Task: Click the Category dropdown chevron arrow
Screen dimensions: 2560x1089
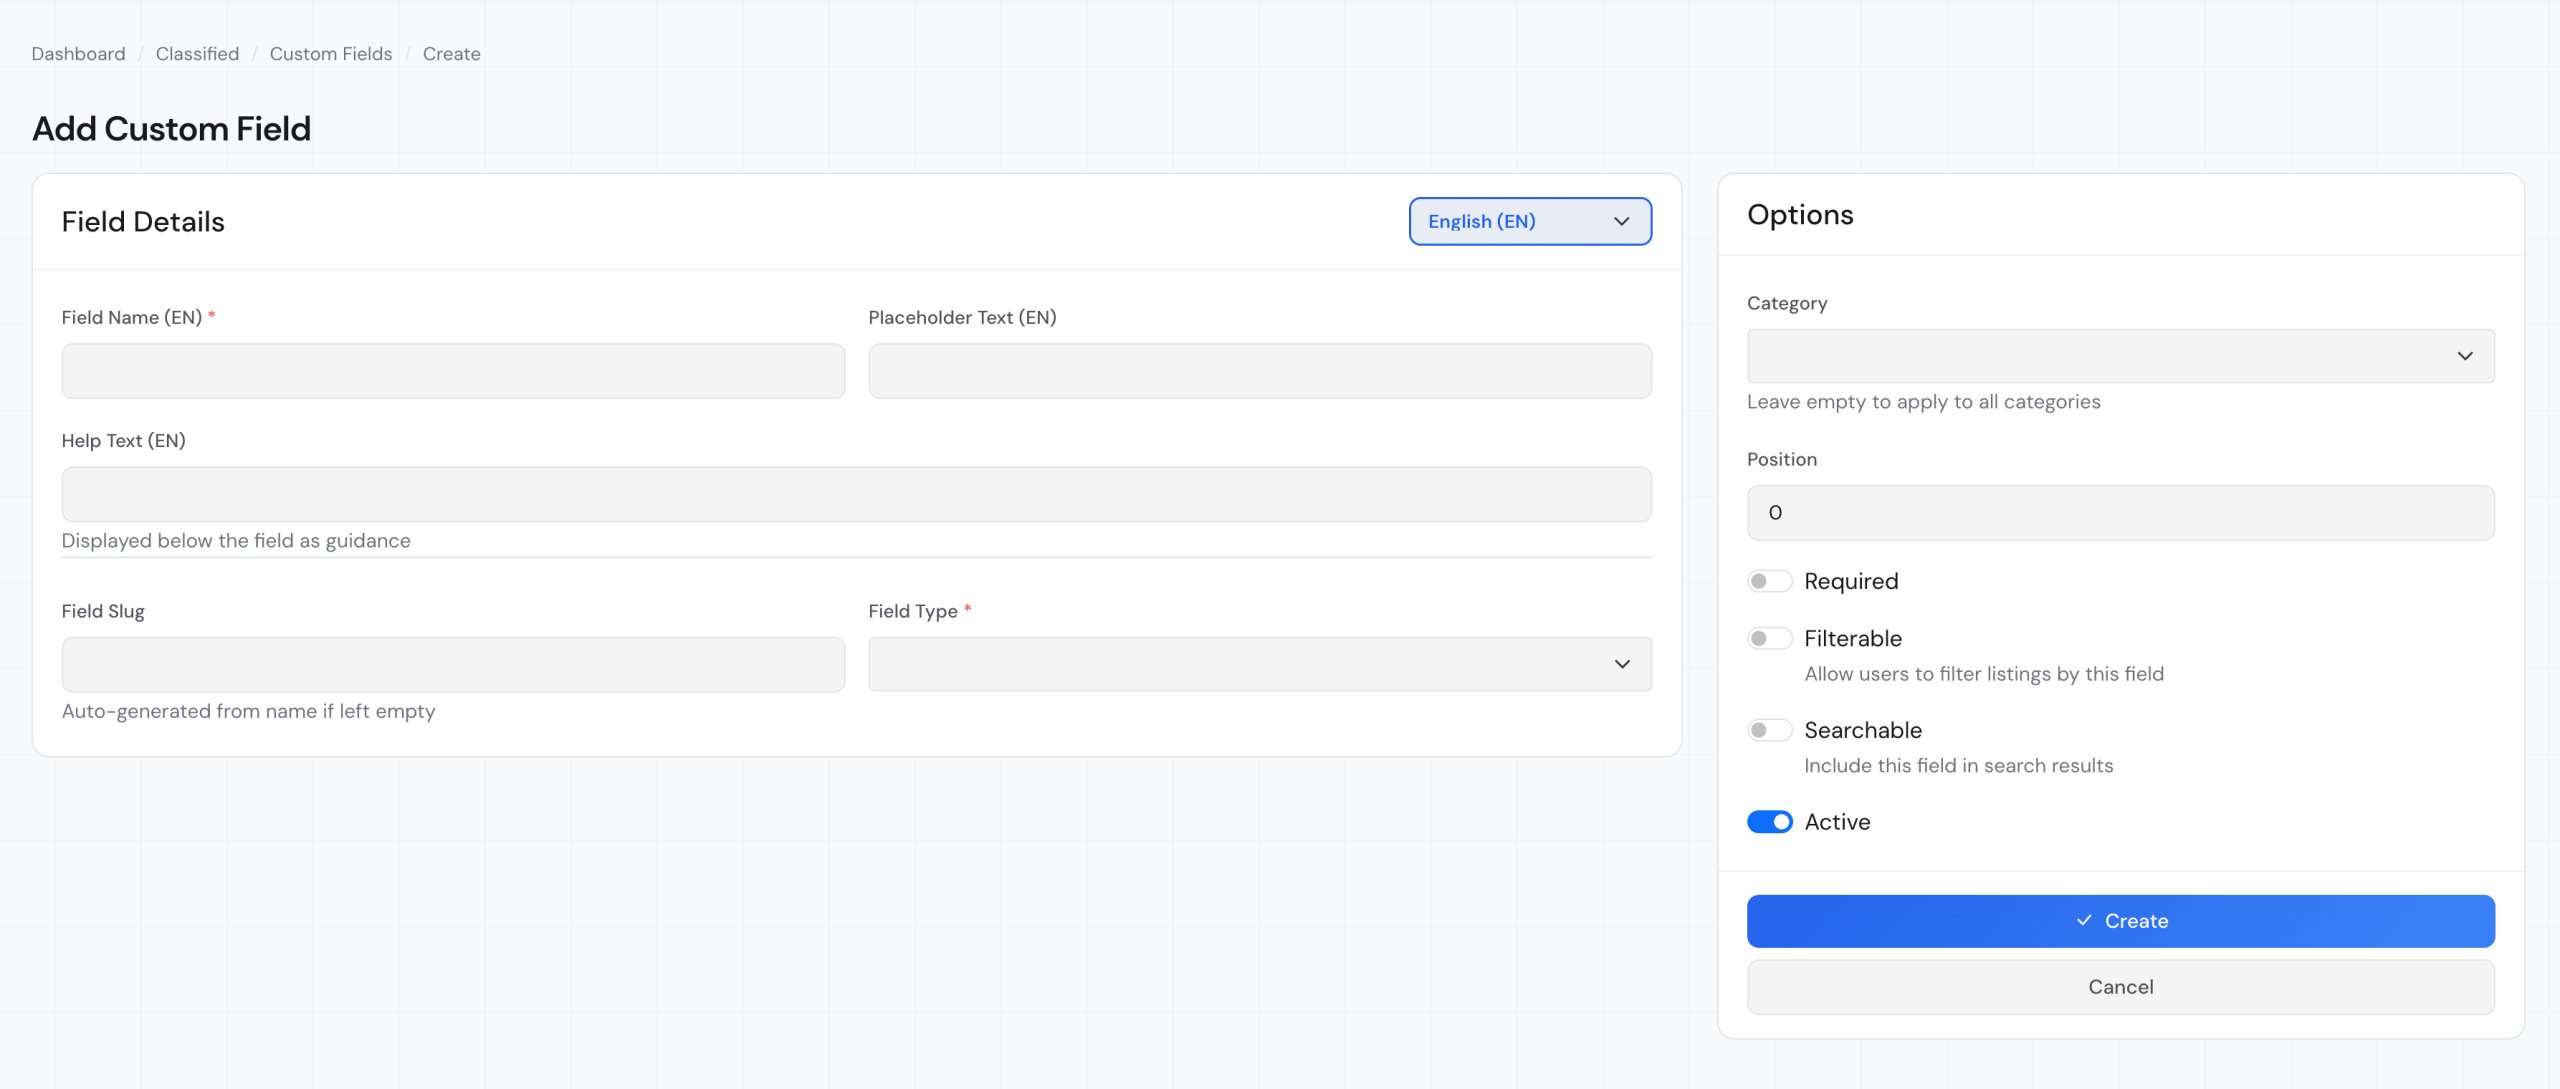Action: click(x=2464, y=356)
